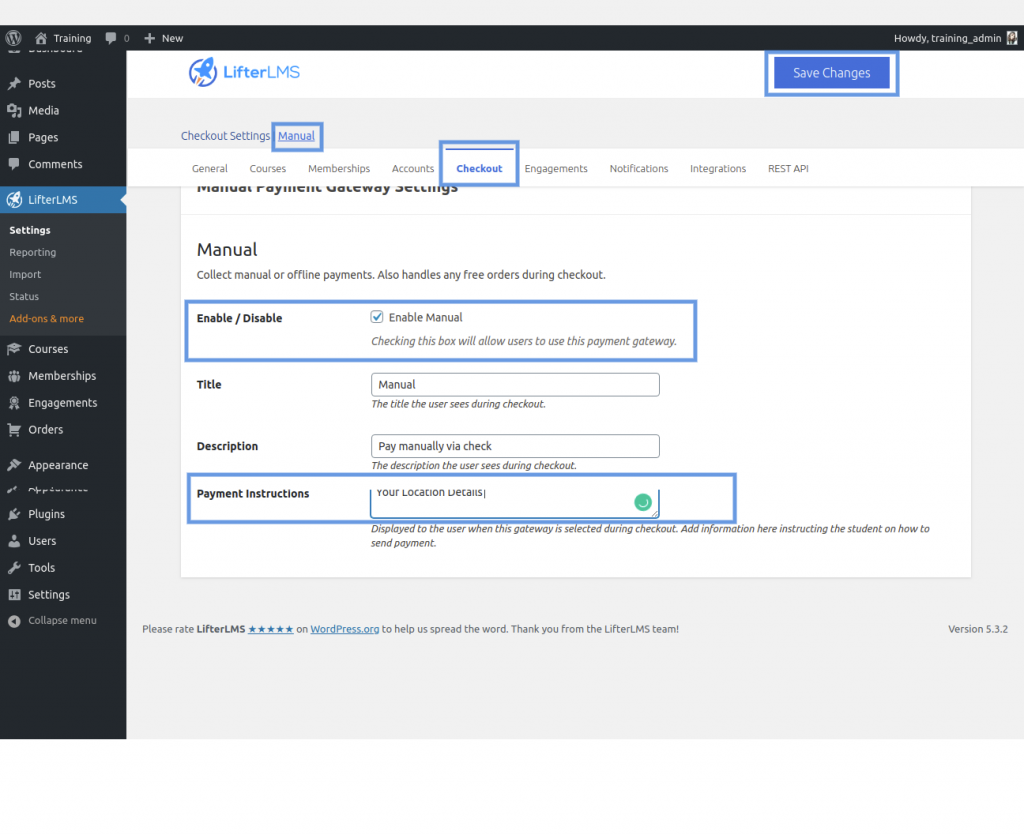This screenshot has height=834, width=1024.
Task: Click the Howdy, training_admin text
Action: click(x=947, y=38)
